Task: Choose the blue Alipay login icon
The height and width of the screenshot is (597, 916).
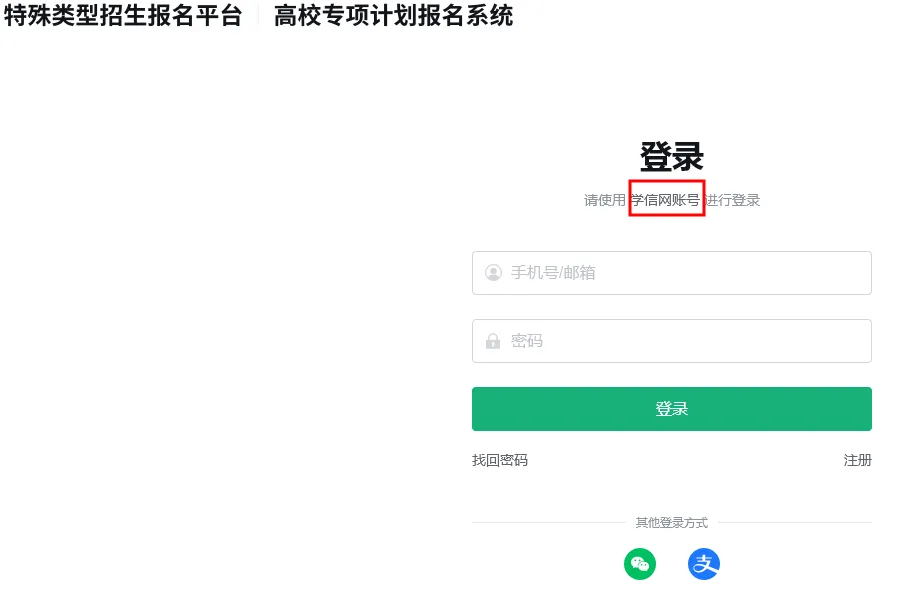Action: click(704, 564)
